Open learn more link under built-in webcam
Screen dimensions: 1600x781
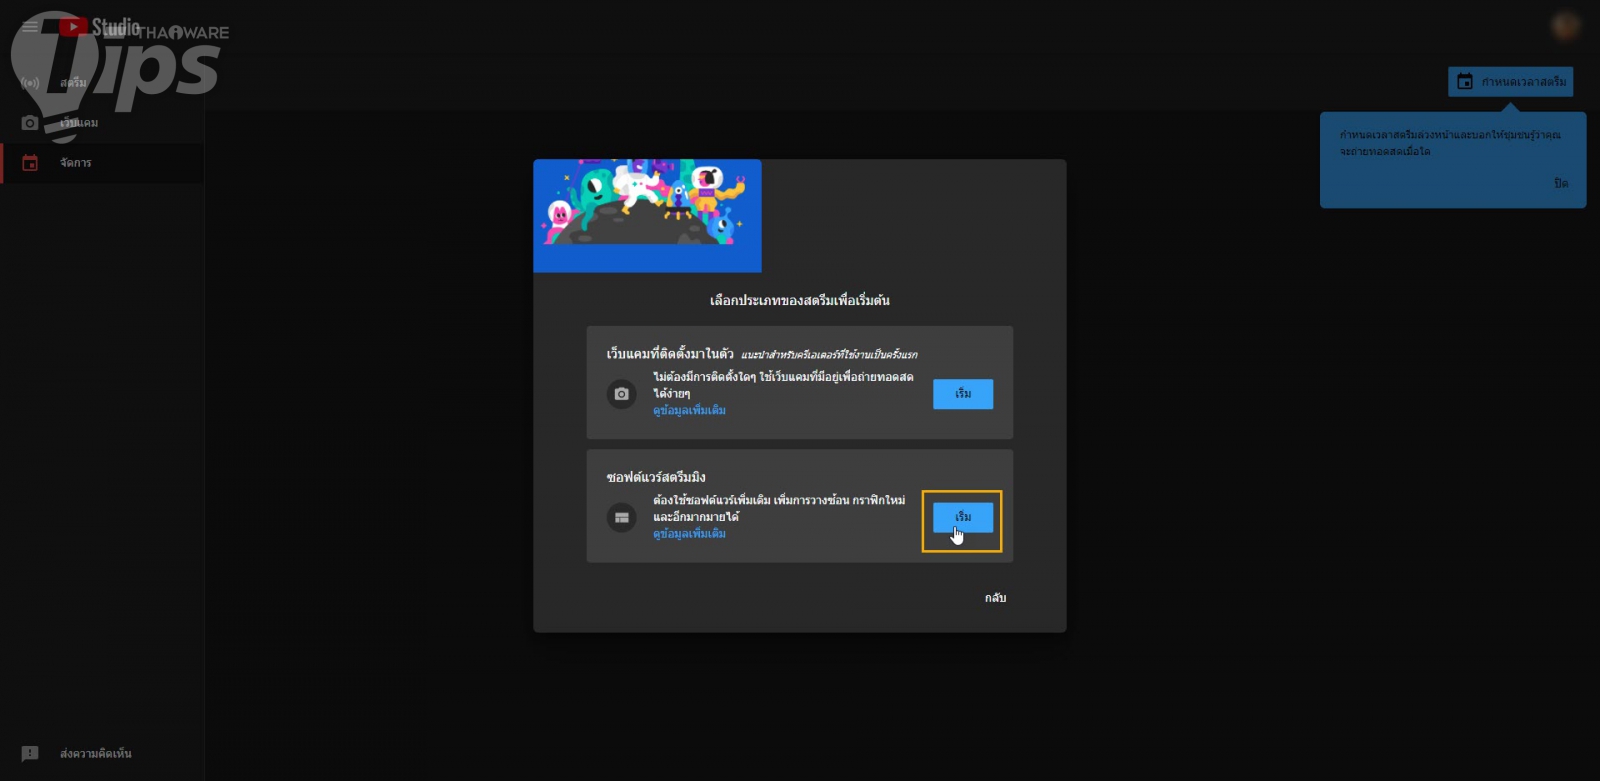(x=690, y=411)
